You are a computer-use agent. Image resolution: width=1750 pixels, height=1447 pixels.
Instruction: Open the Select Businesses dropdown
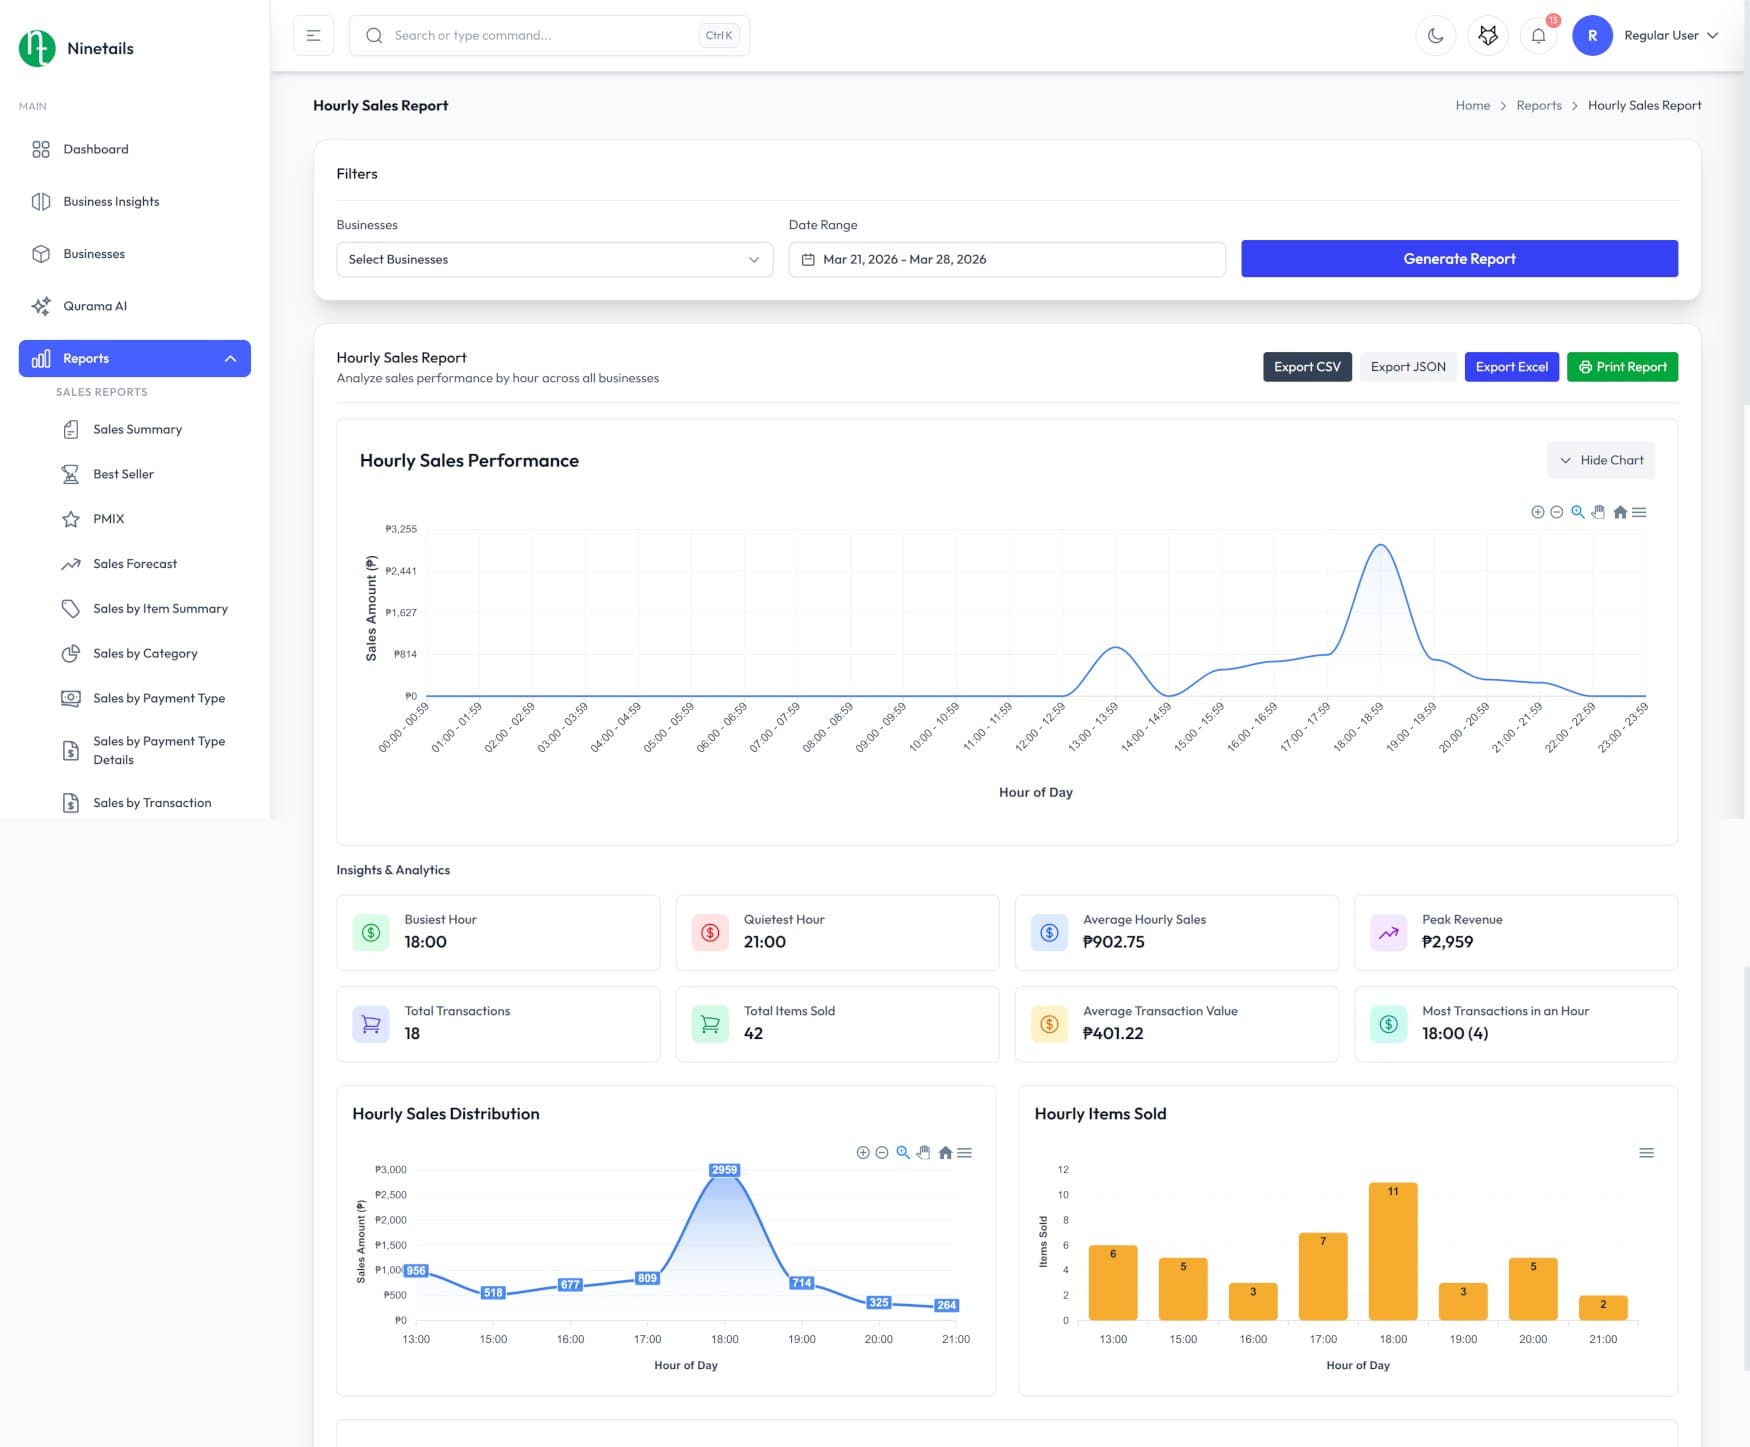pos(554,259)
